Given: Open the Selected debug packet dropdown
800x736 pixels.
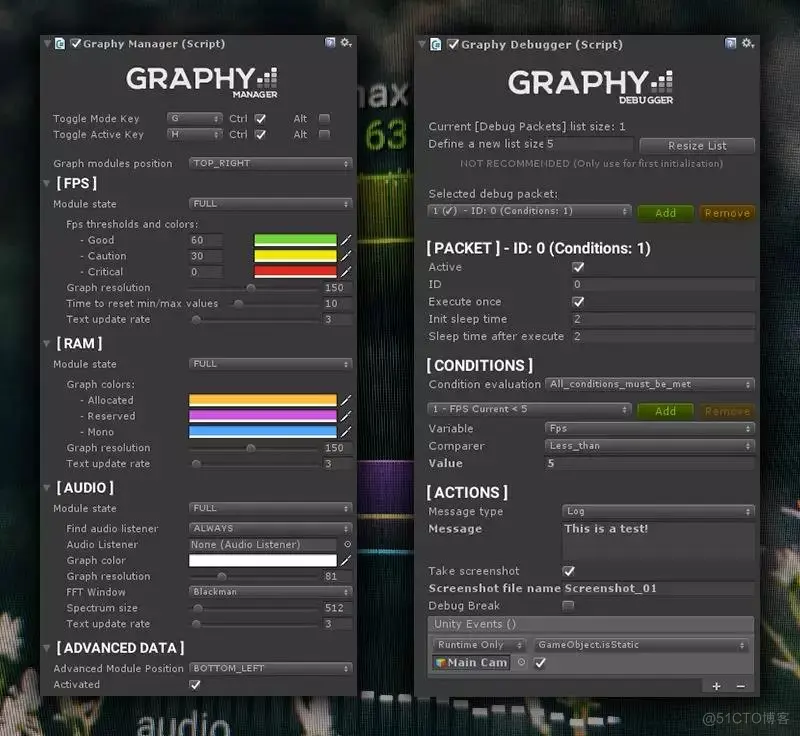Looking at the screenshot, I should coord(530,211).
